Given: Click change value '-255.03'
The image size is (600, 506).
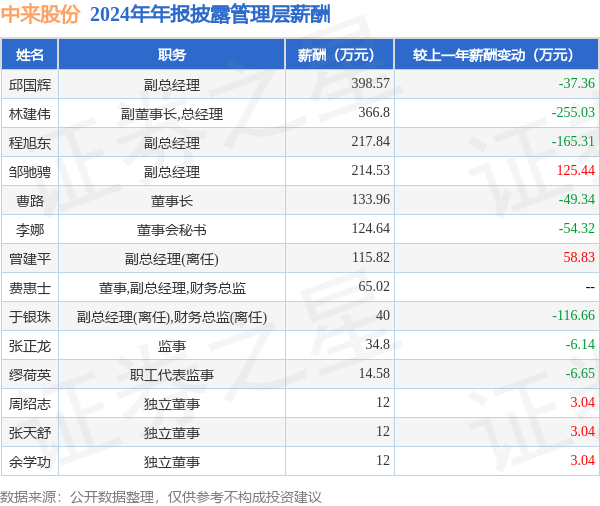Looking at the screenshot, I should [573, 112].
